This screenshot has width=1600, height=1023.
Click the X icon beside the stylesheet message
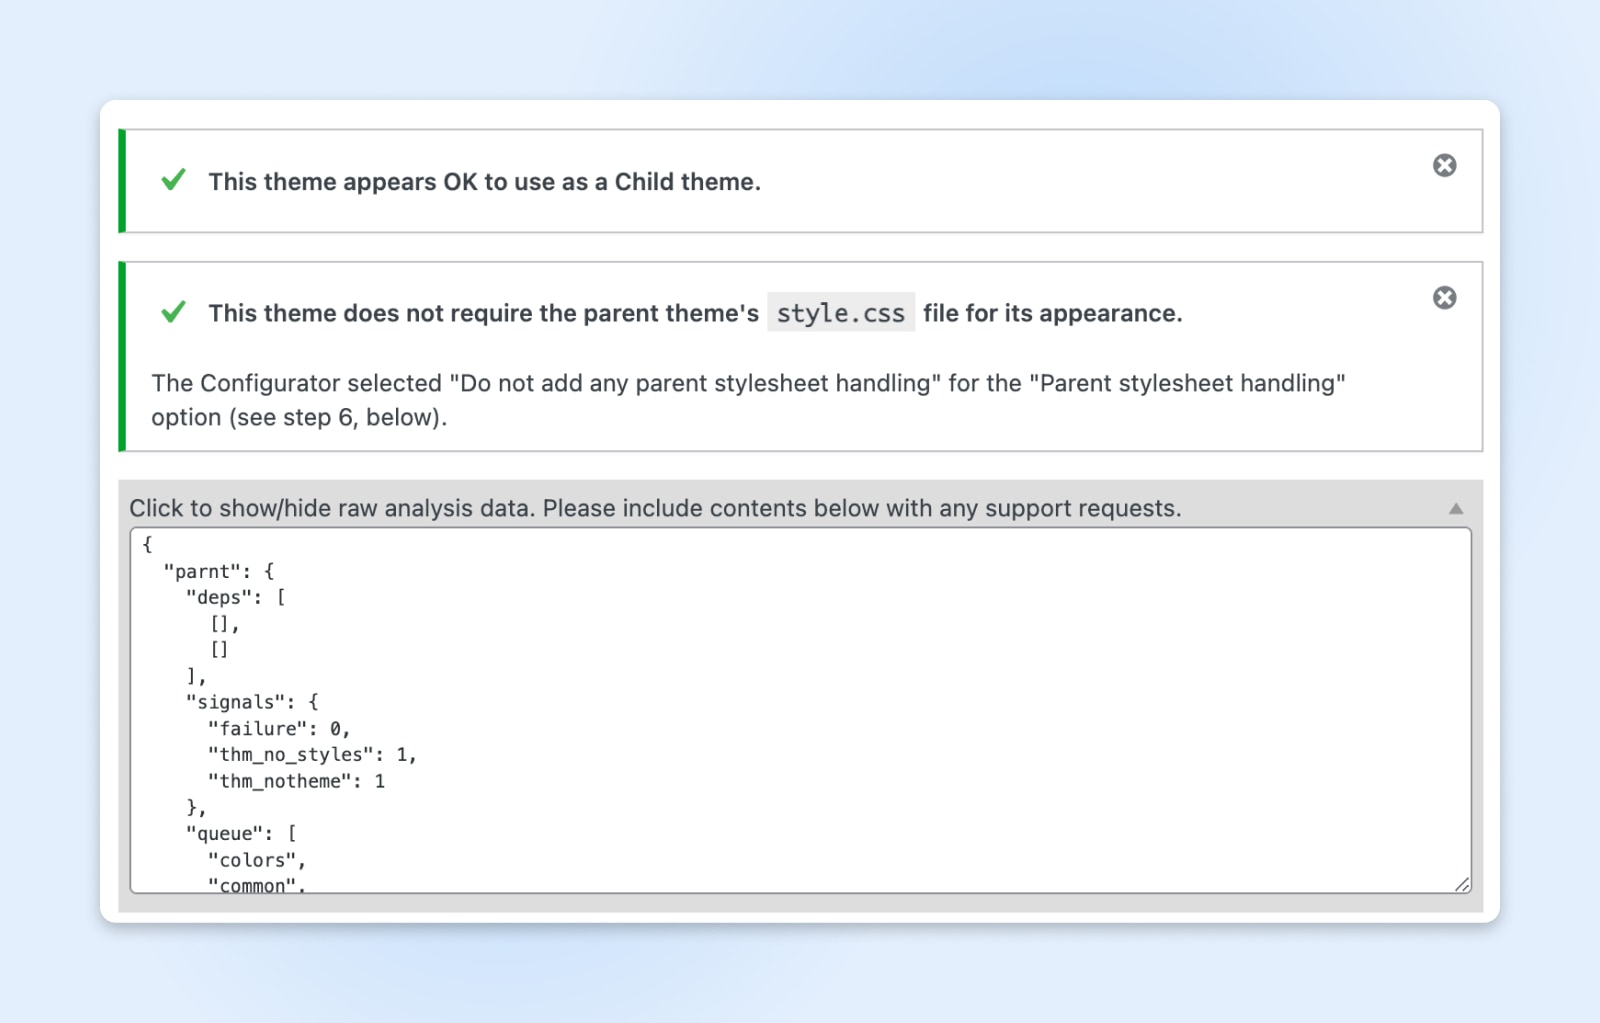click(x=1444, y=297)
